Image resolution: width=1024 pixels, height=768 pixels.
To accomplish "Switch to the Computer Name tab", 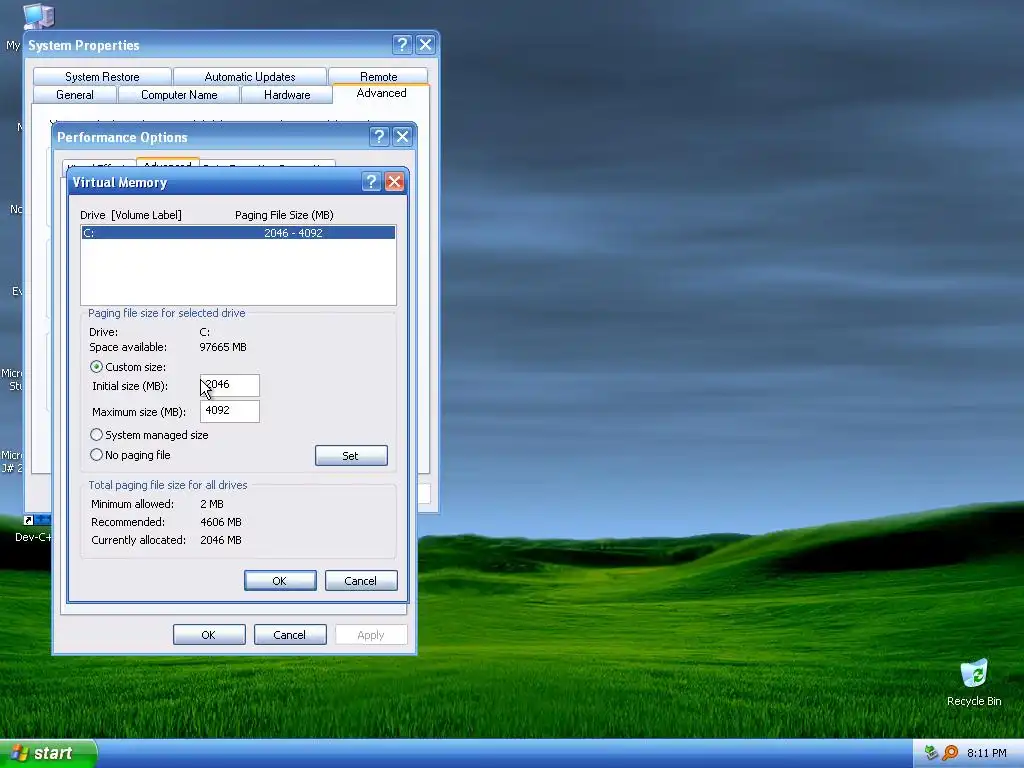I will (179, 95).
